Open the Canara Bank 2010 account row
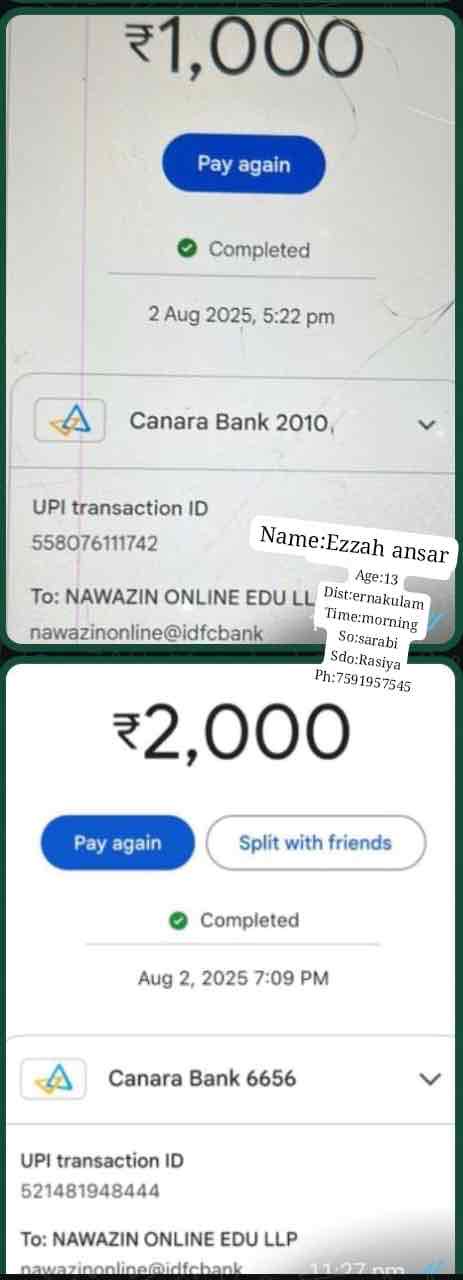The image size is (463, 1280). point(237,423)
